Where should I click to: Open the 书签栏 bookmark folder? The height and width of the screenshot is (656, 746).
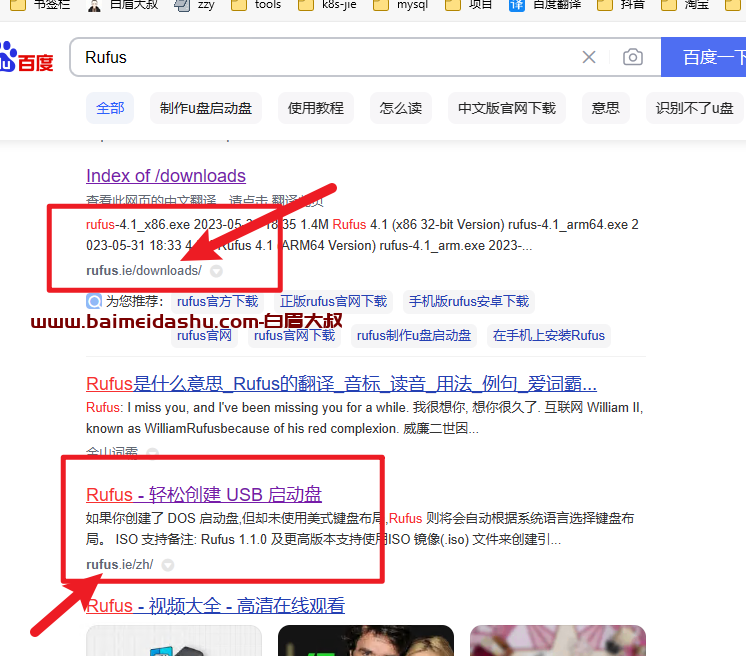click(40, 5)
